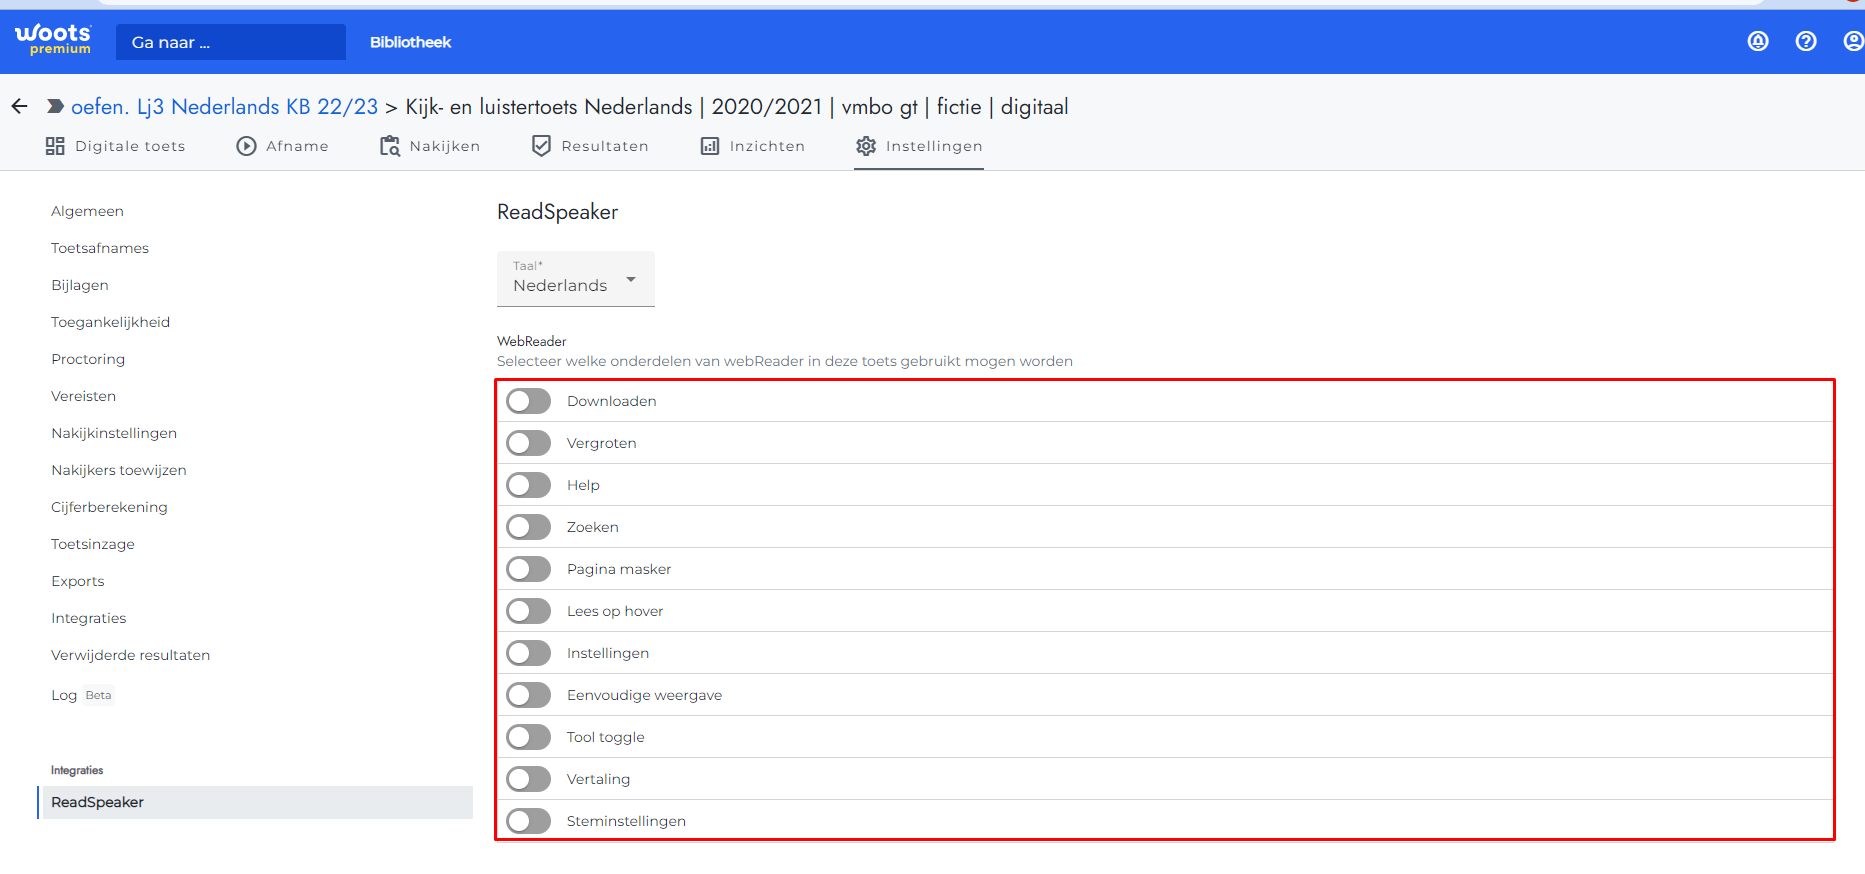
Task: Open Integraties in sidebar
Action: (89, 618)
